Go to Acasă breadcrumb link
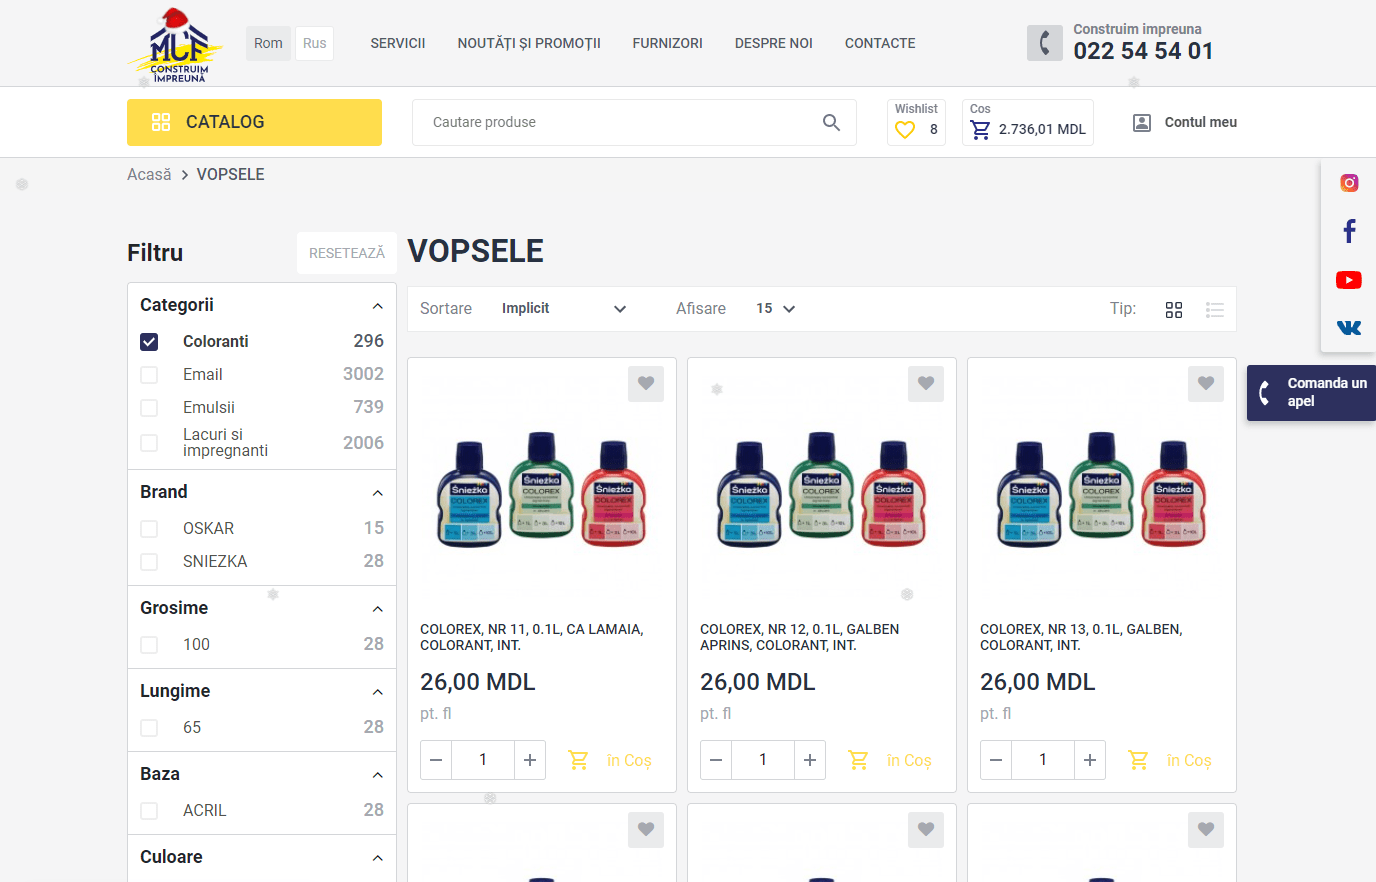This screenshot has width=1376, height=882. (x=149, y=174)
